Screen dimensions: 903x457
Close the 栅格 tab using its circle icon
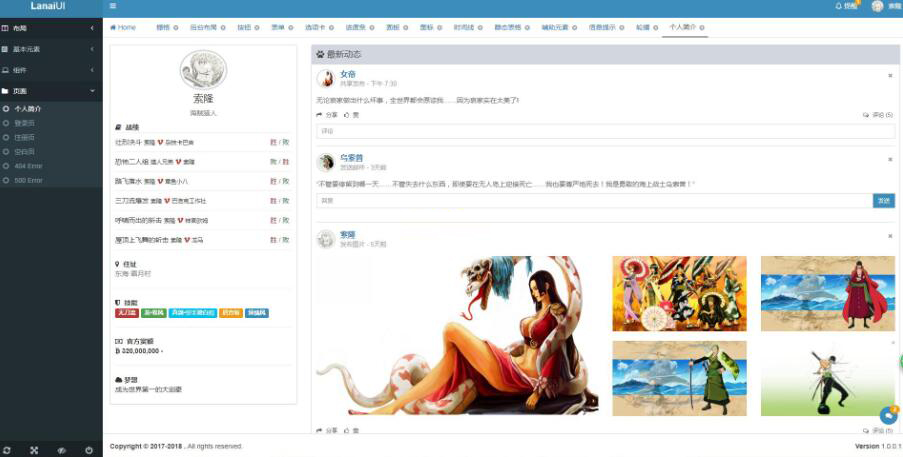pos(176,28)
